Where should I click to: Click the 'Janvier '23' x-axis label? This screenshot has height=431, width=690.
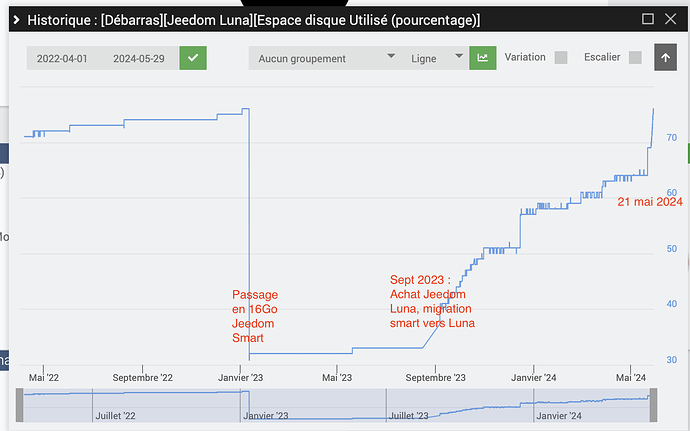pyautogui.click(x=241, y=378)
